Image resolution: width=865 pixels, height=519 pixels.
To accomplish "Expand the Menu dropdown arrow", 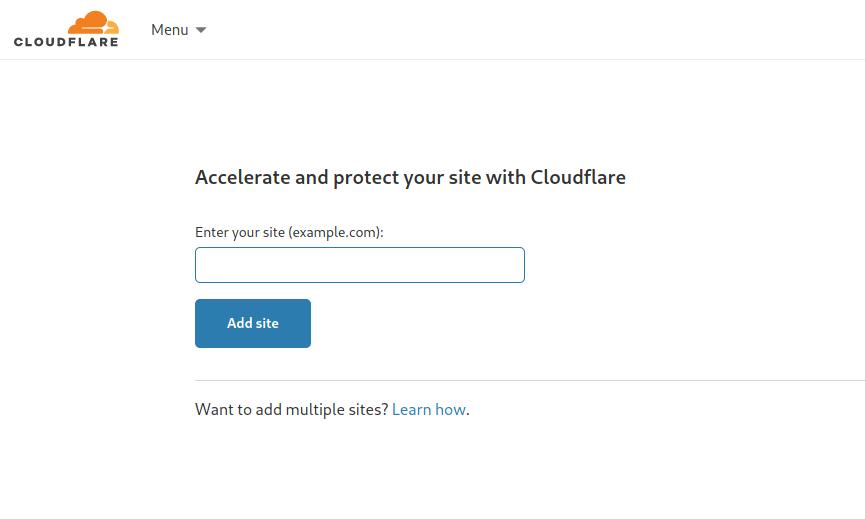I will pyautogui.click(x=201, y=30).
